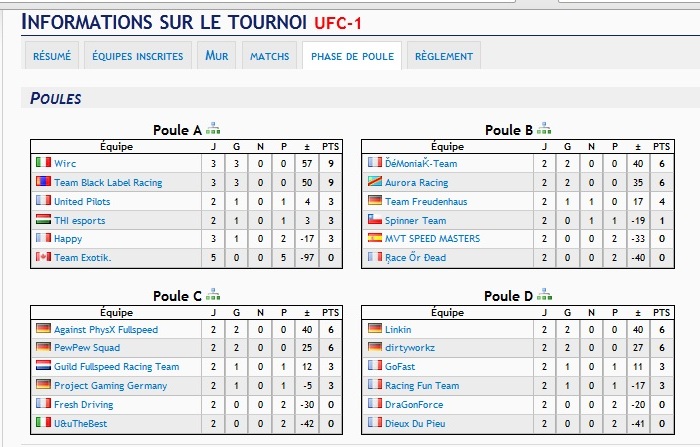The height and width of the screenshot is (447, 700).
Task: Click the Chilean flag beside Spinner Team
Action: [x=375, y=219]
